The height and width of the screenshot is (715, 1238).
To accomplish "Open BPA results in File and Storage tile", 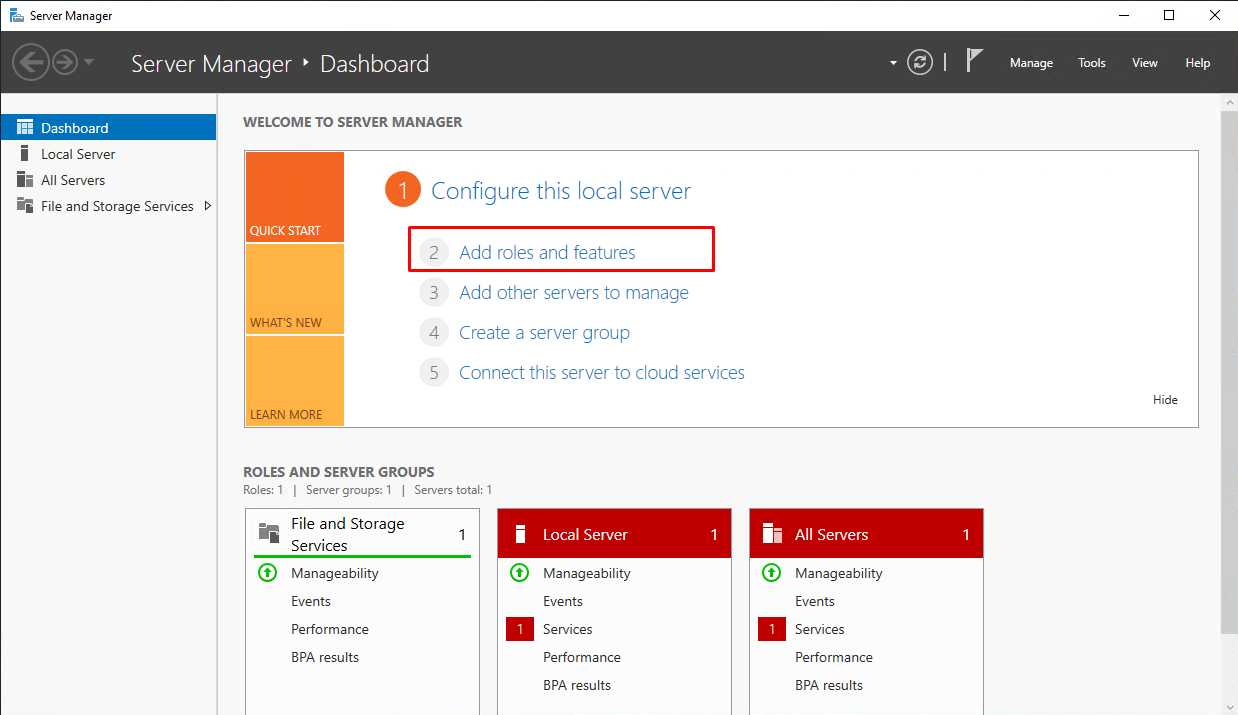I will [324, 657].
